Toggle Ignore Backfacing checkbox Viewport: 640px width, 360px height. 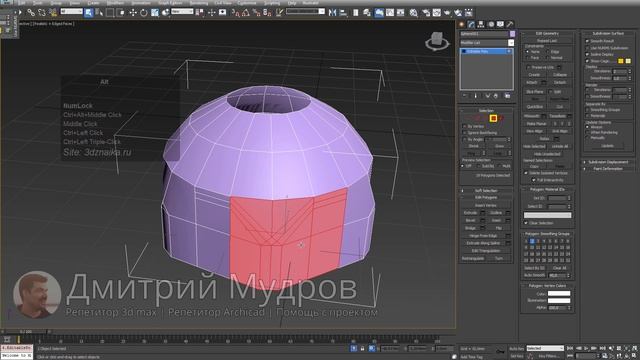[x=464, y=133]
